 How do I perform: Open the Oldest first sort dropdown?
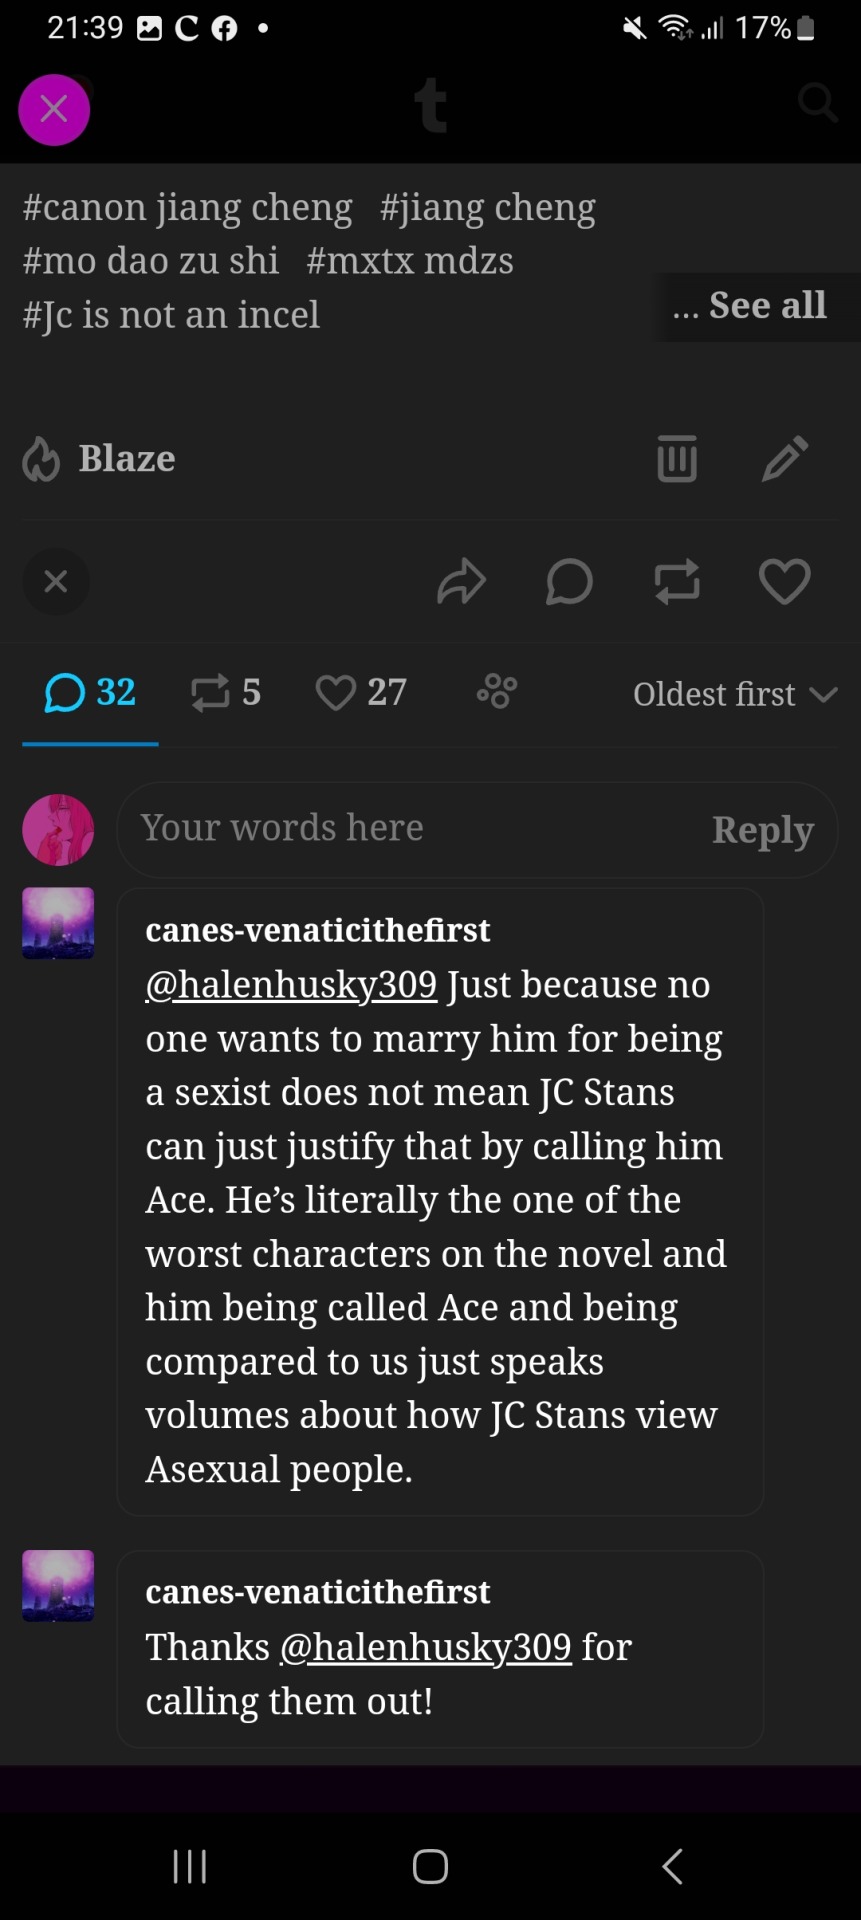pos(735,694)
